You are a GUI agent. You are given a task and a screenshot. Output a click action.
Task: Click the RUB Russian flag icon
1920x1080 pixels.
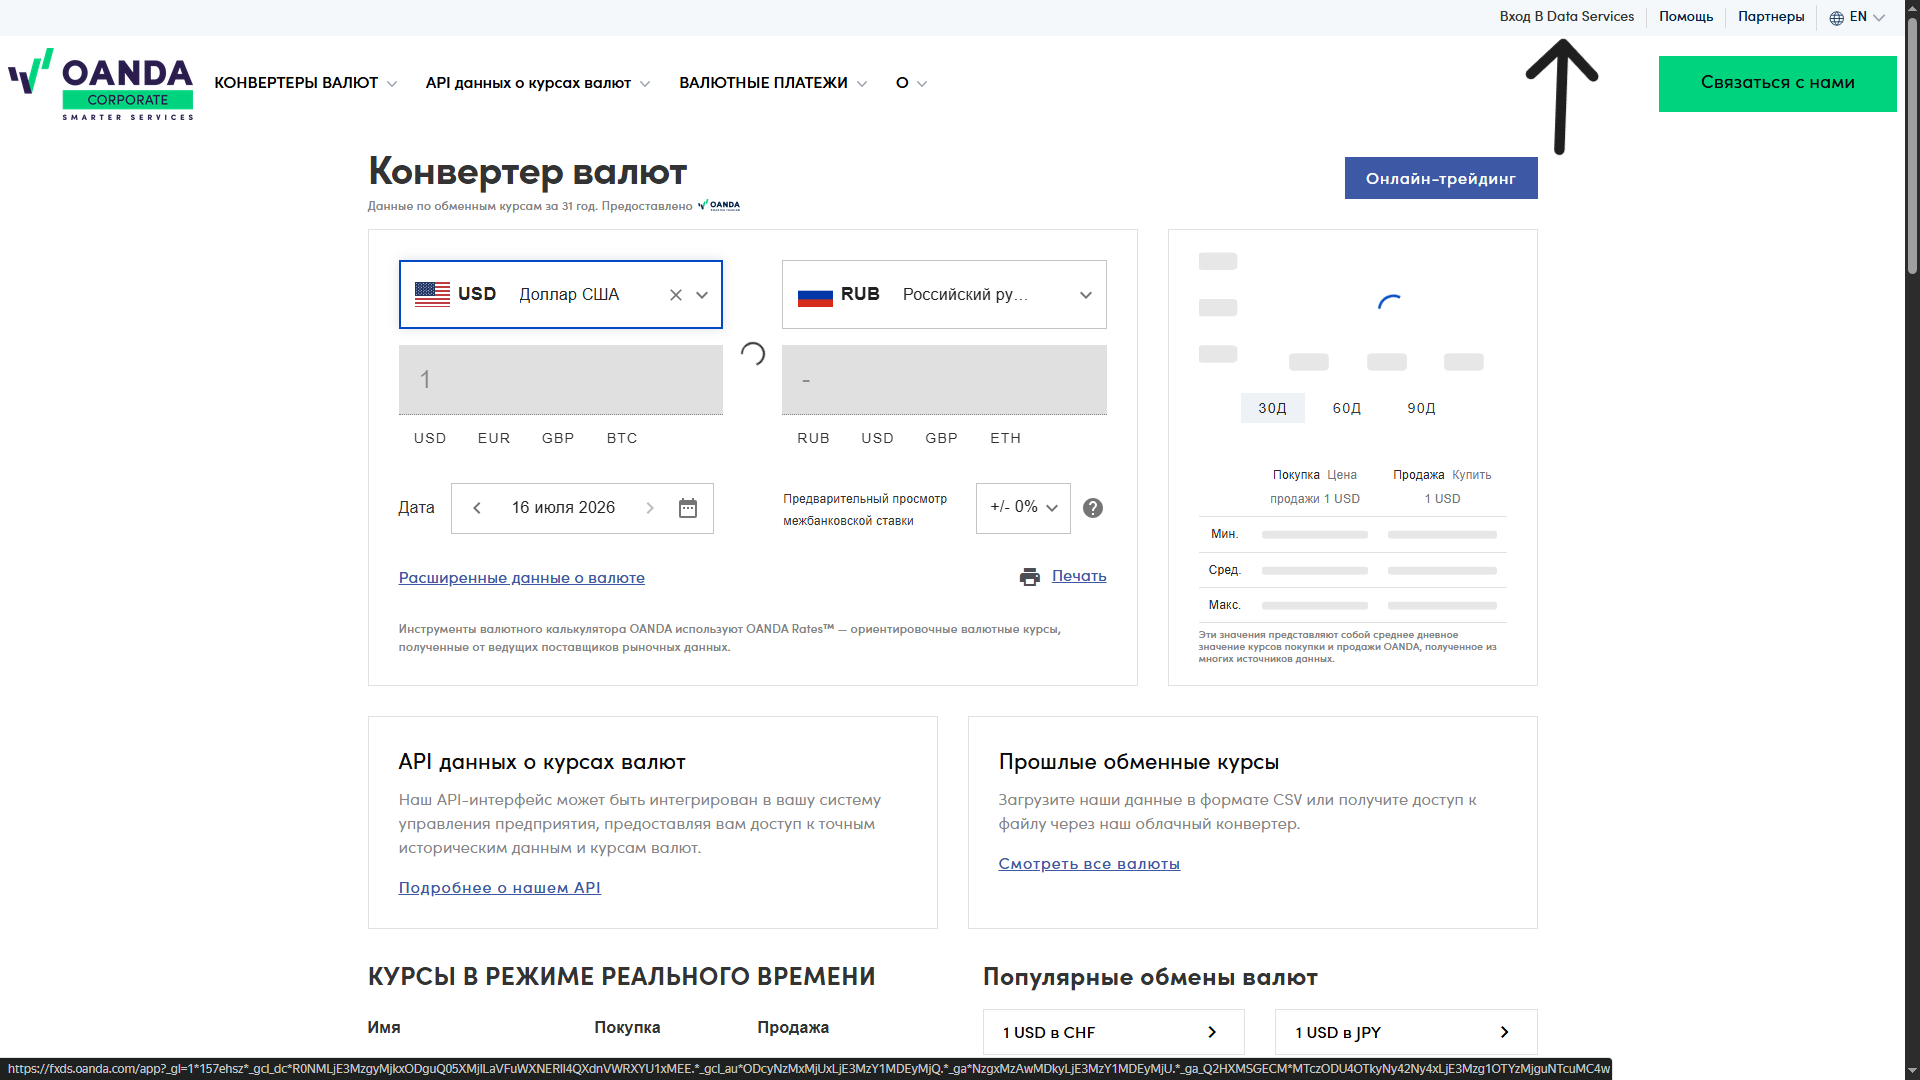click(x=815, y=295)
